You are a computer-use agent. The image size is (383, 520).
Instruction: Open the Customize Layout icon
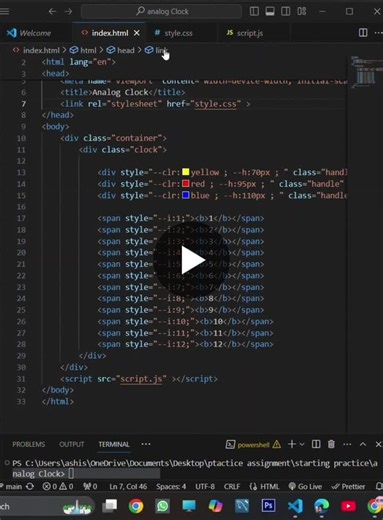click(302, 11)
